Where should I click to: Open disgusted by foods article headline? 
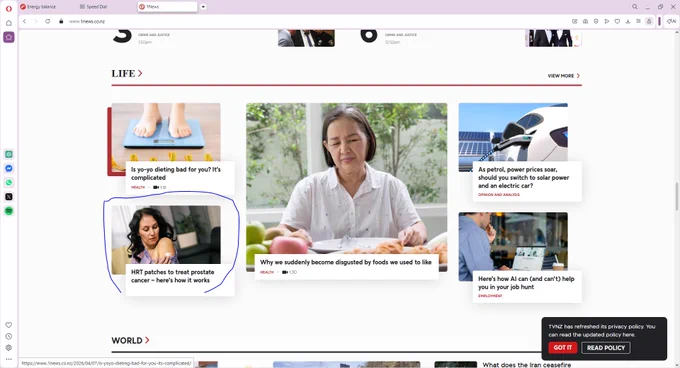coord(346,262)
